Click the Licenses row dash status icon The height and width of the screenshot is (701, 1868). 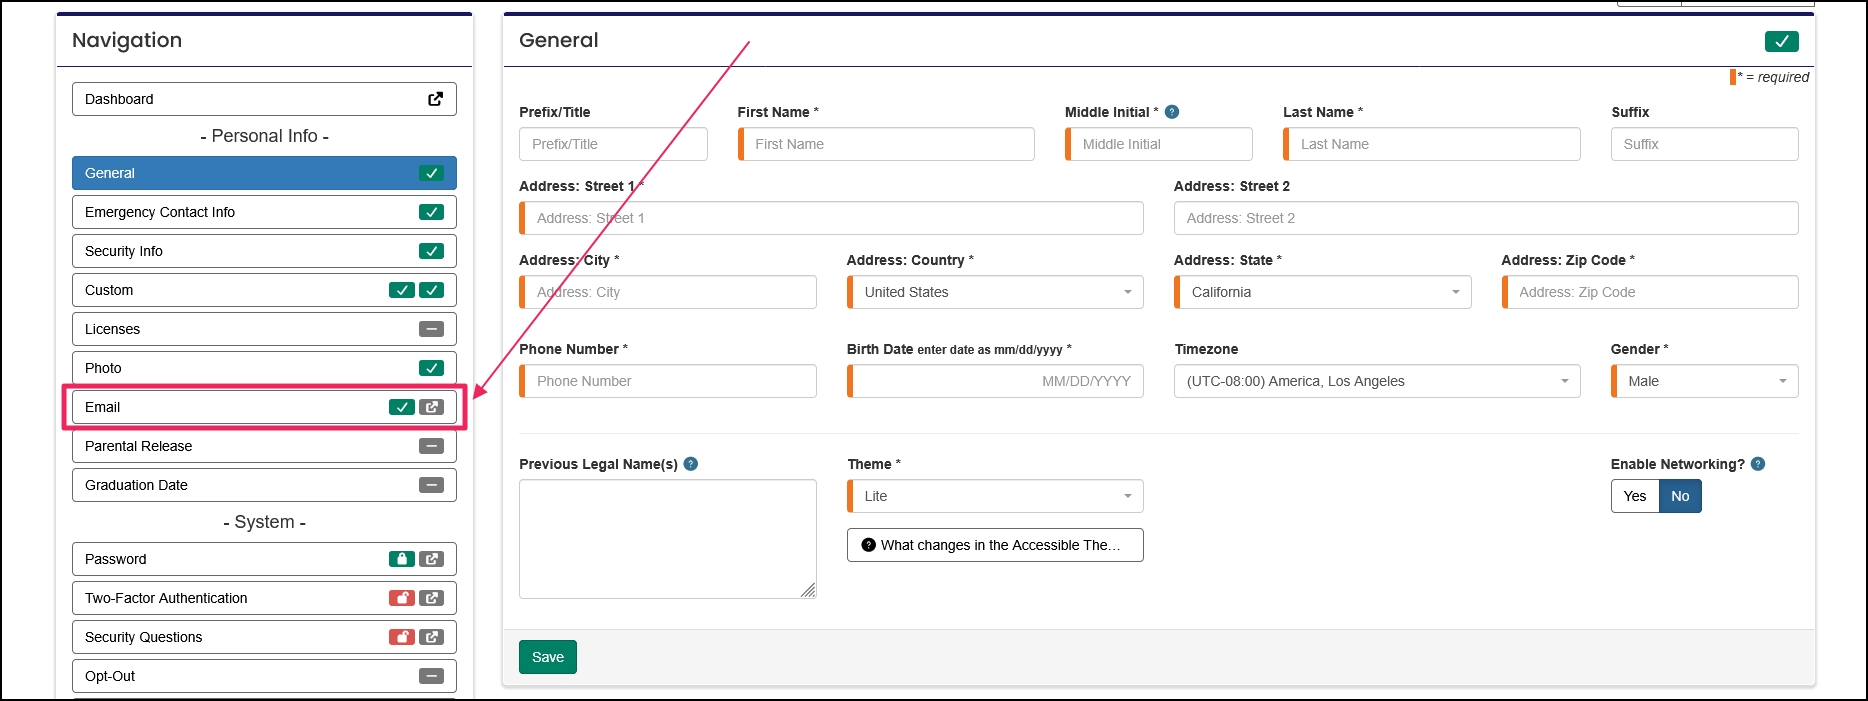431,329
